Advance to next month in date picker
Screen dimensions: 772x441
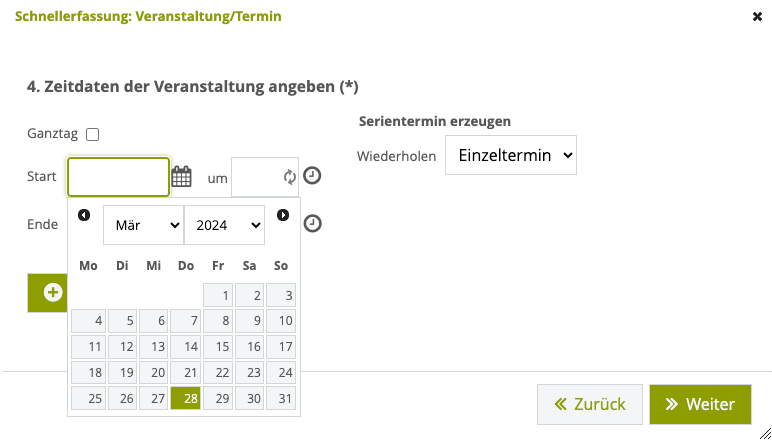click(x=283, y=215)
